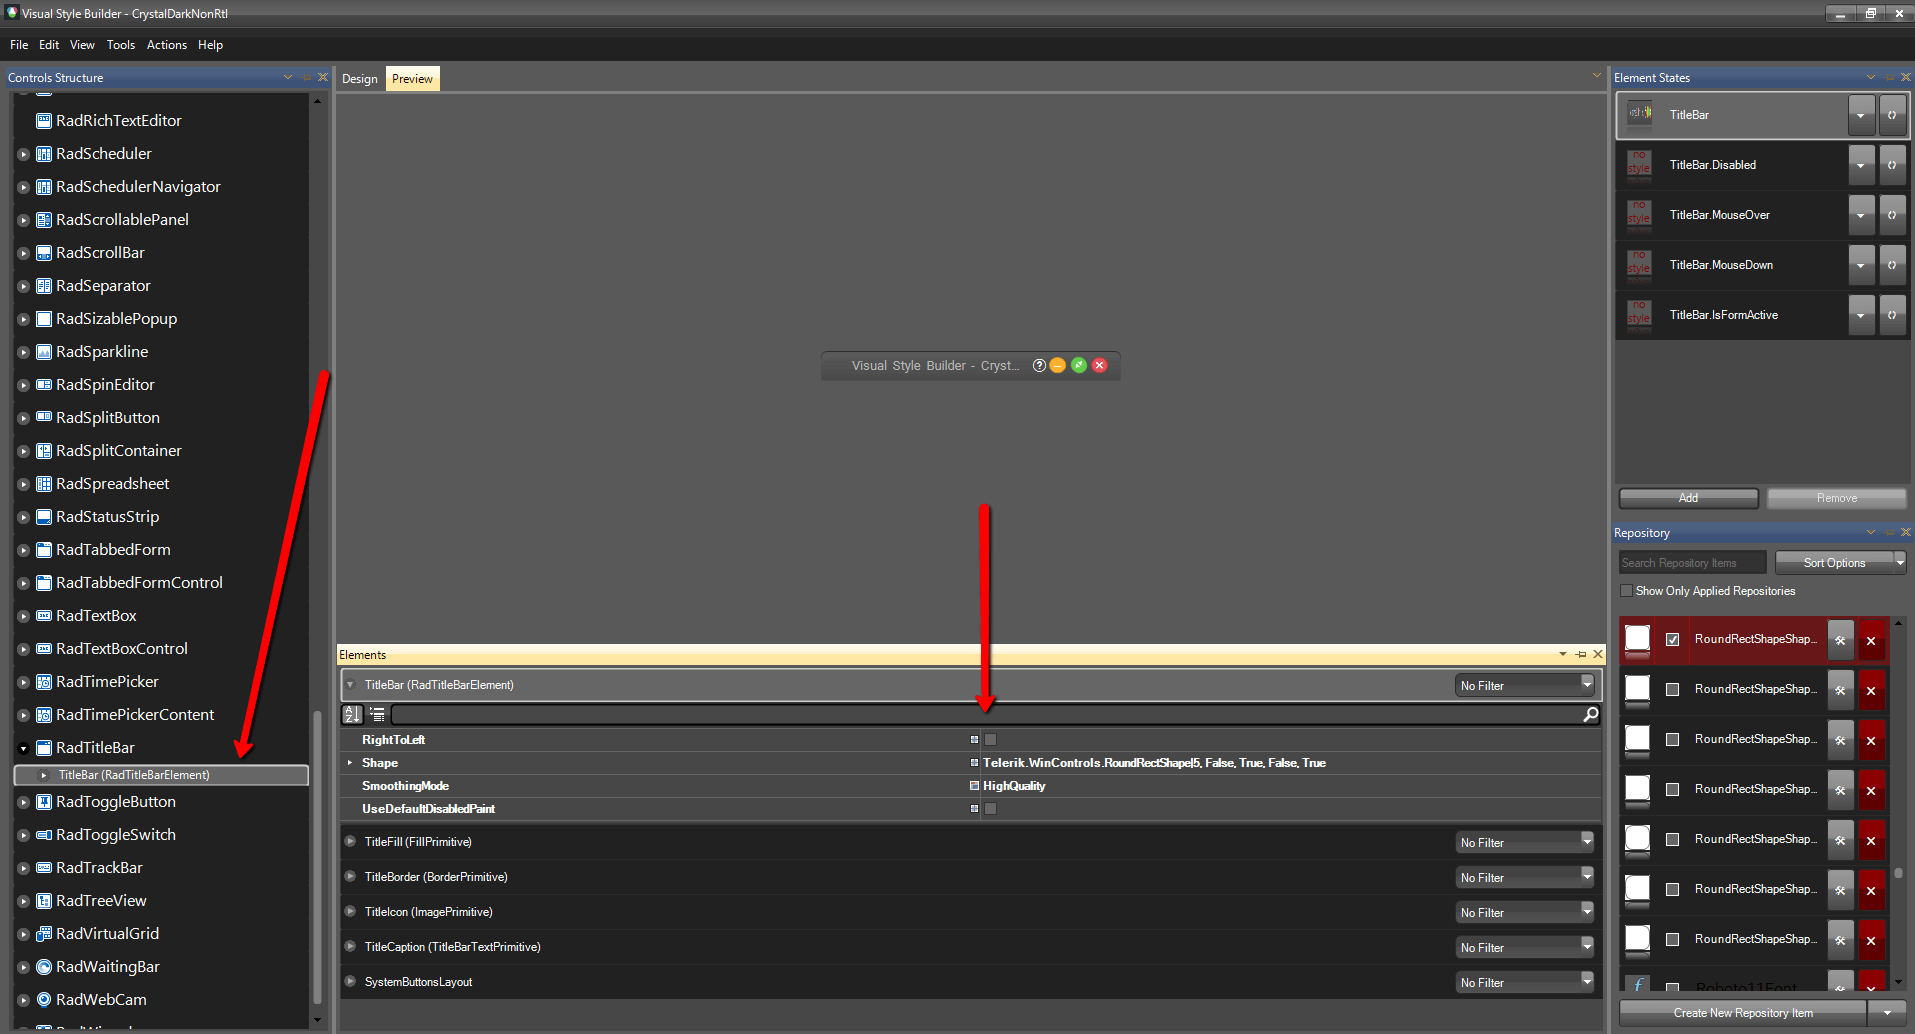This screenshot has width=1915, height=1034.
Task: Click the Add button in Element States
Action: 1688,498
